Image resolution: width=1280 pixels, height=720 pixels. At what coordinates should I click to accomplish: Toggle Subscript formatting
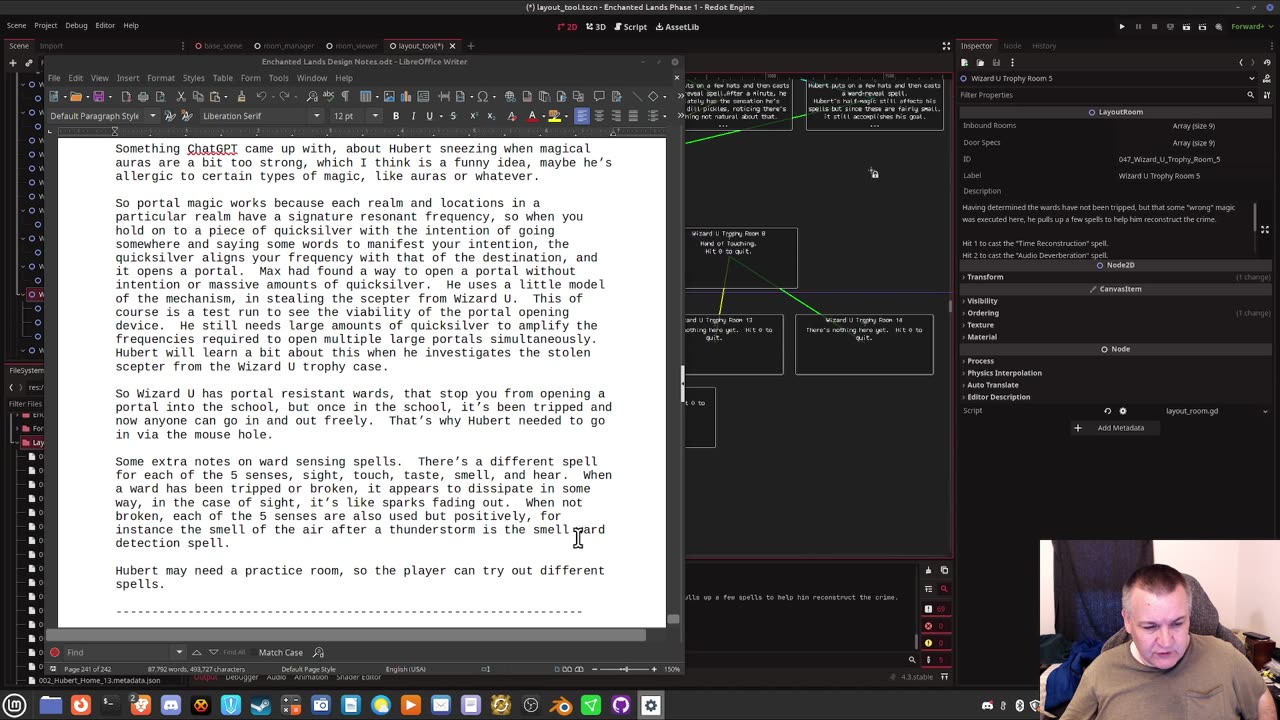coord(491,116)
